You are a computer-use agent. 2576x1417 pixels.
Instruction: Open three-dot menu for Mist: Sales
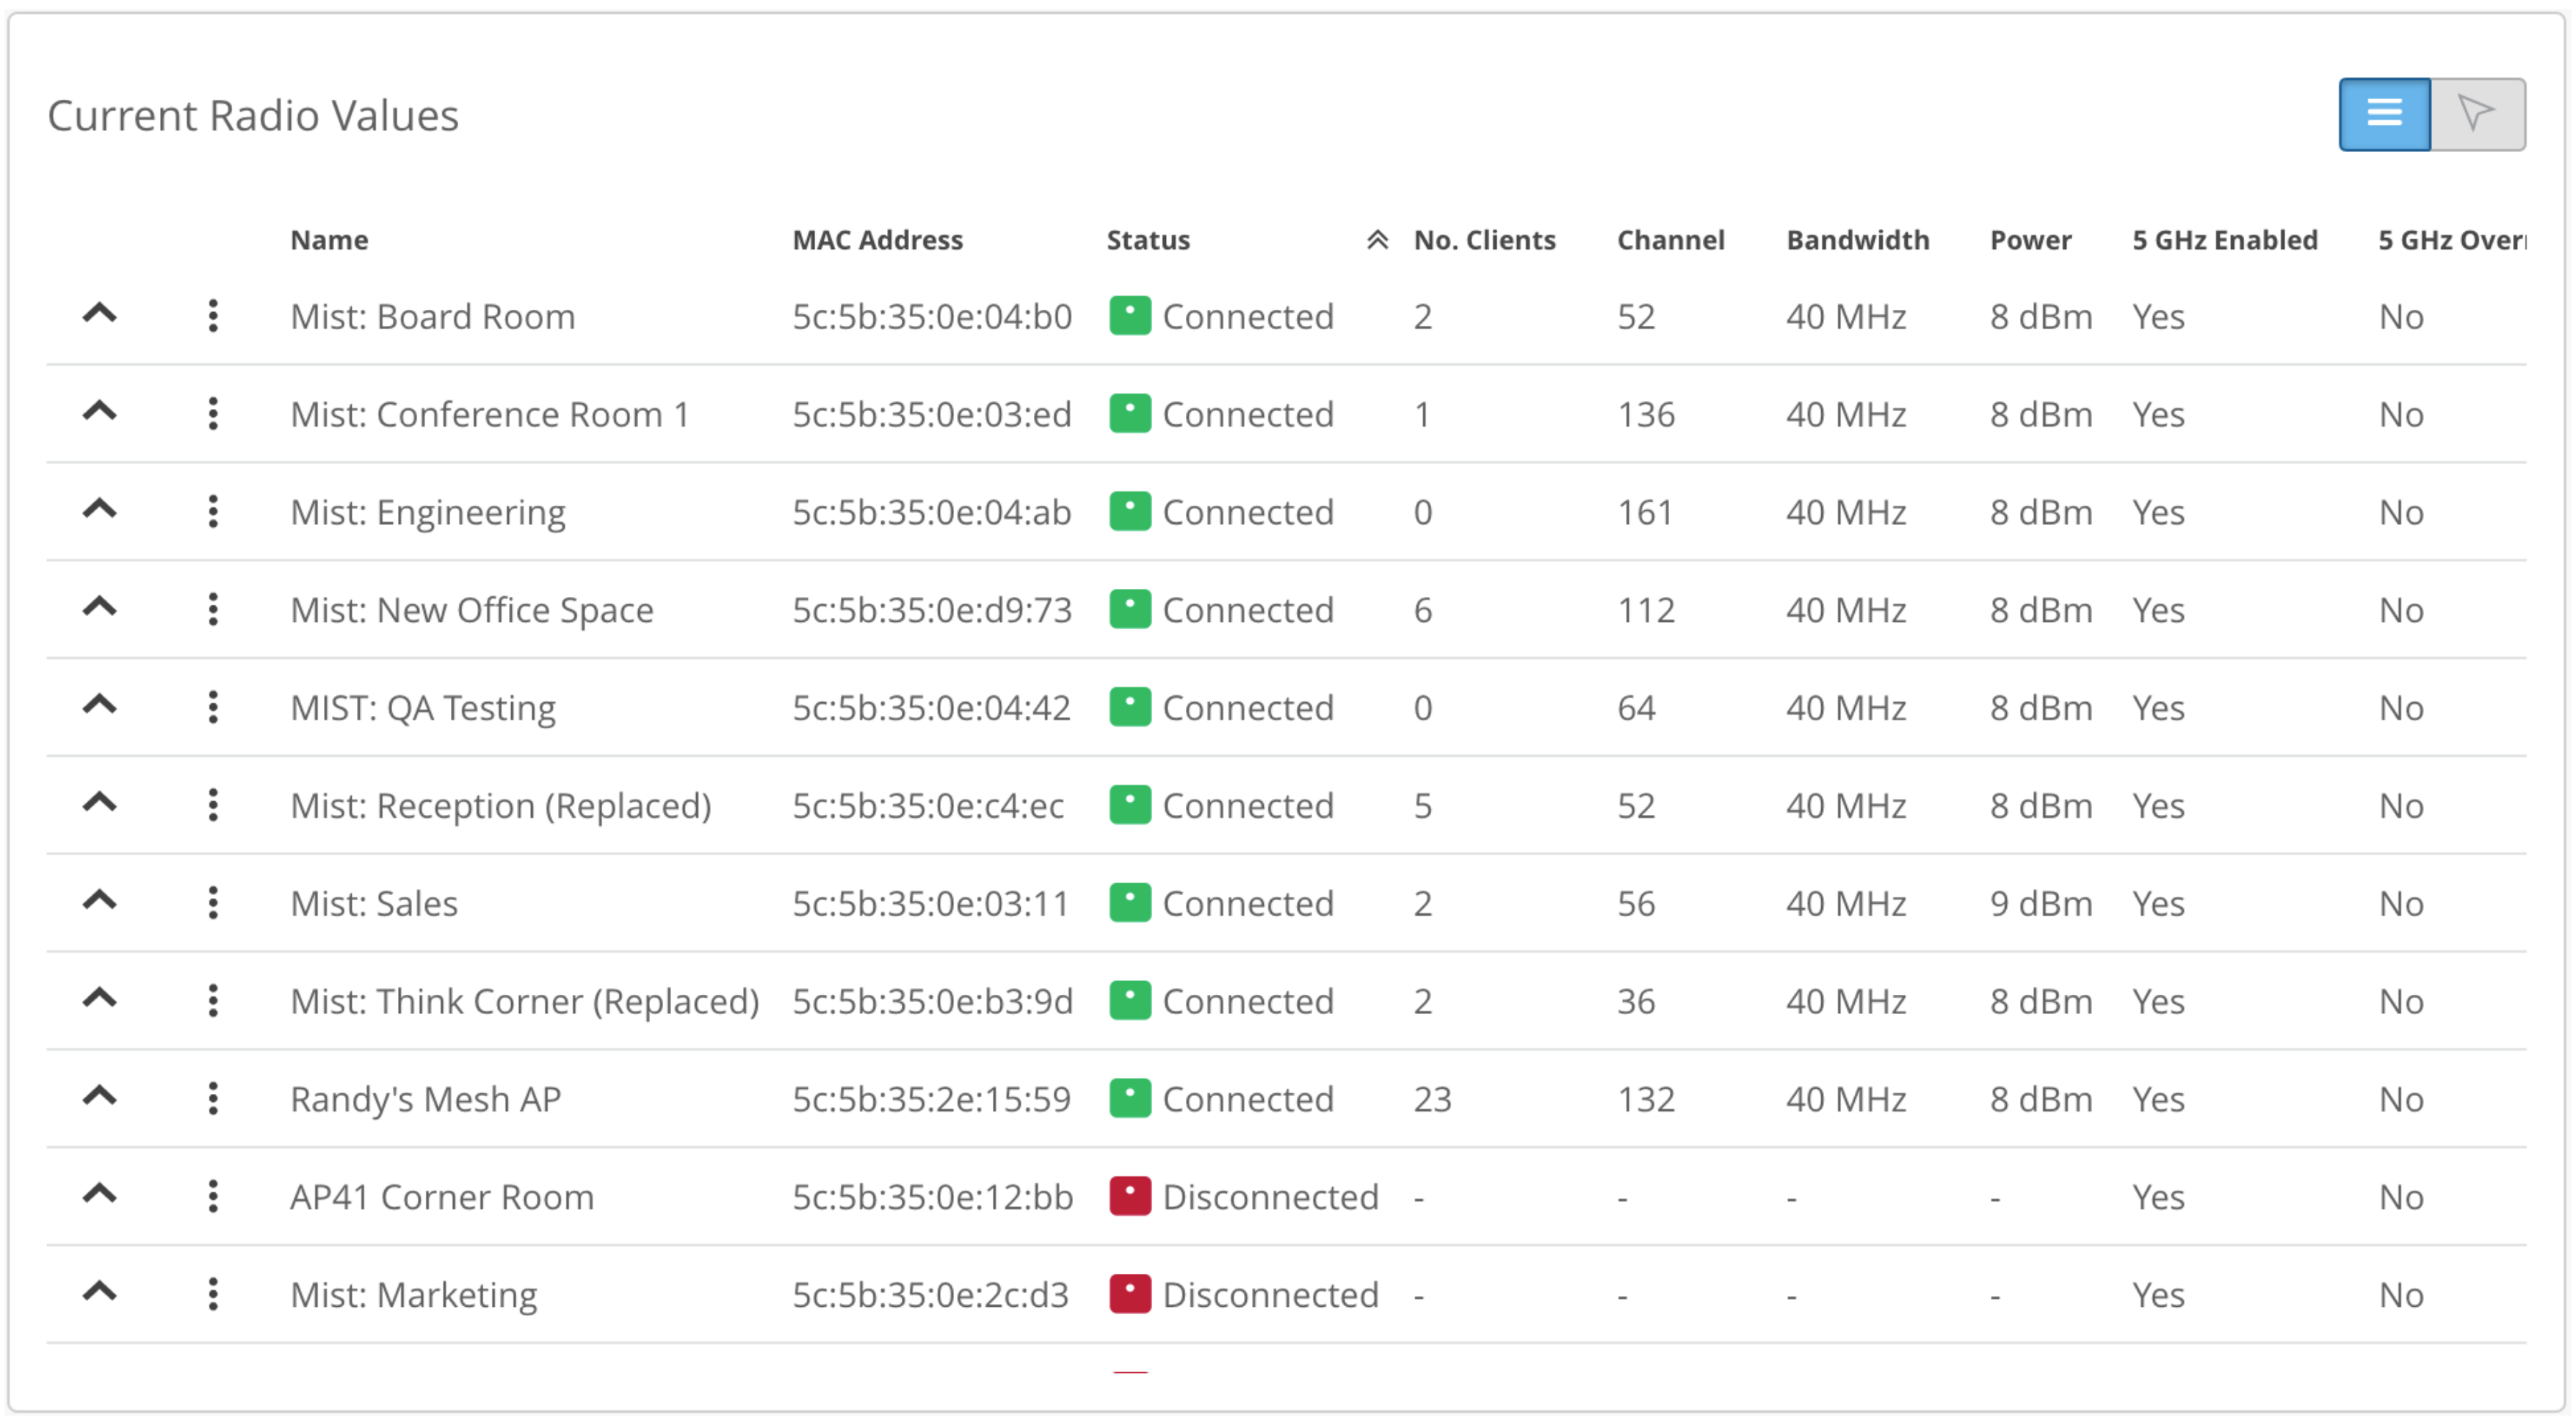click(x=213, y=903)
